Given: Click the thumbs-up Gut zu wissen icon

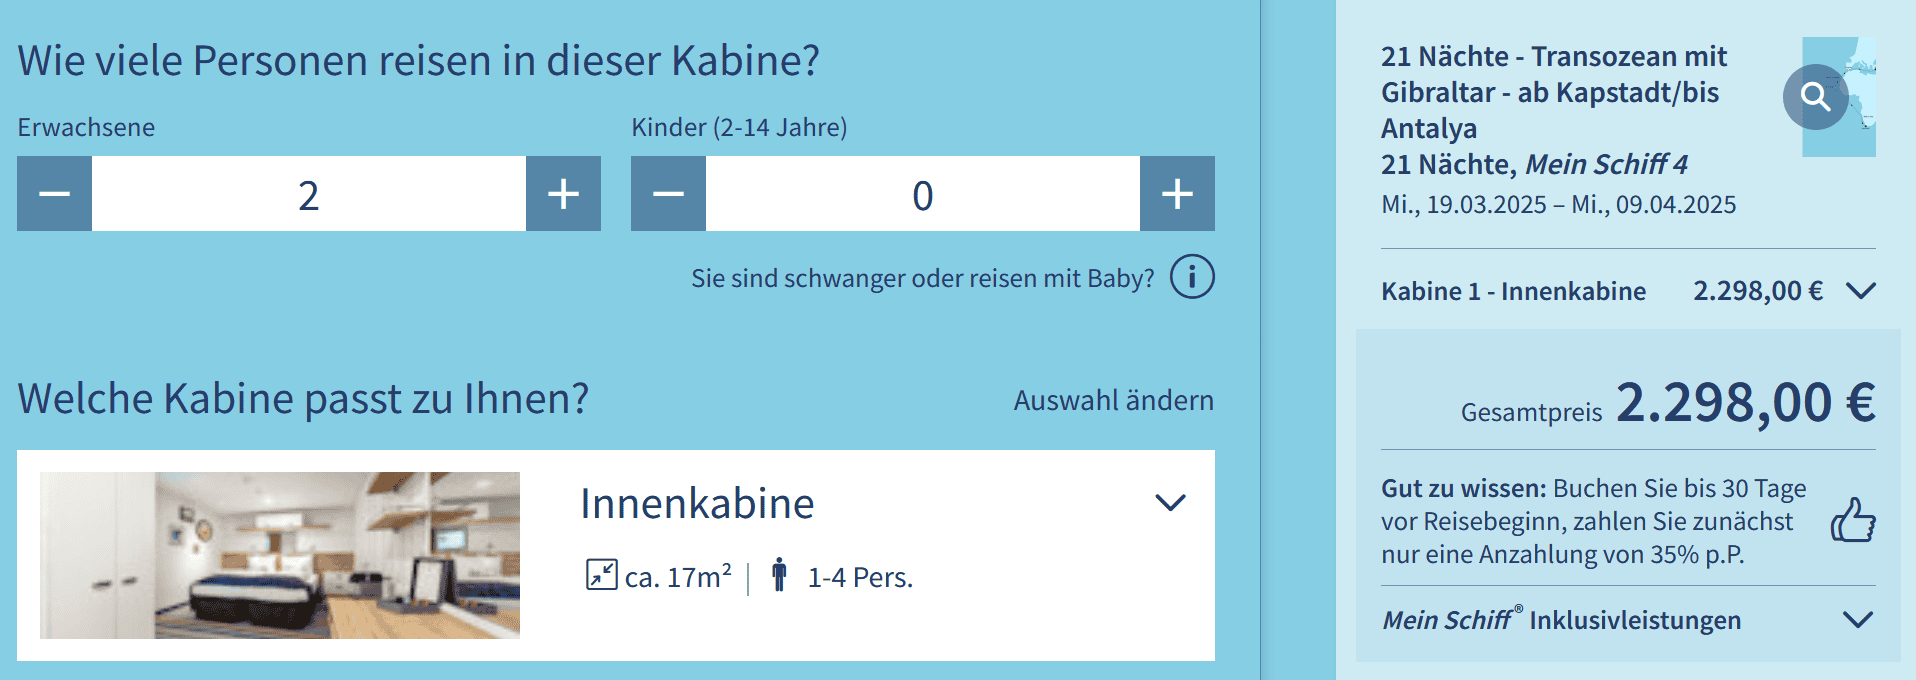Looking at the screenshot, I should click(x=1852, y=521).
